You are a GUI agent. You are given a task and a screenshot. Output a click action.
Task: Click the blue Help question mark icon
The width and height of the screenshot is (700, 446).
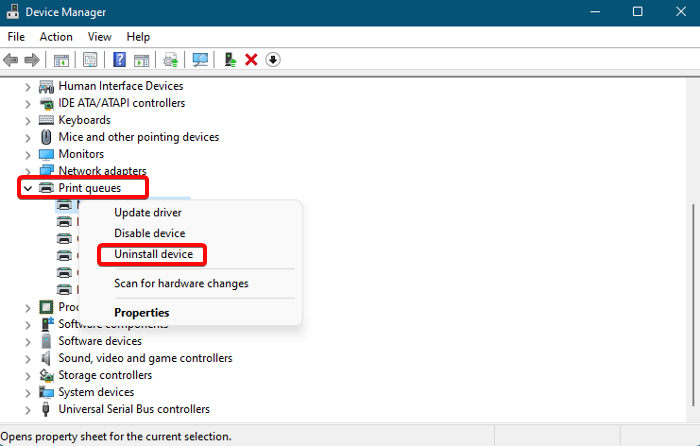click(119, 60)
